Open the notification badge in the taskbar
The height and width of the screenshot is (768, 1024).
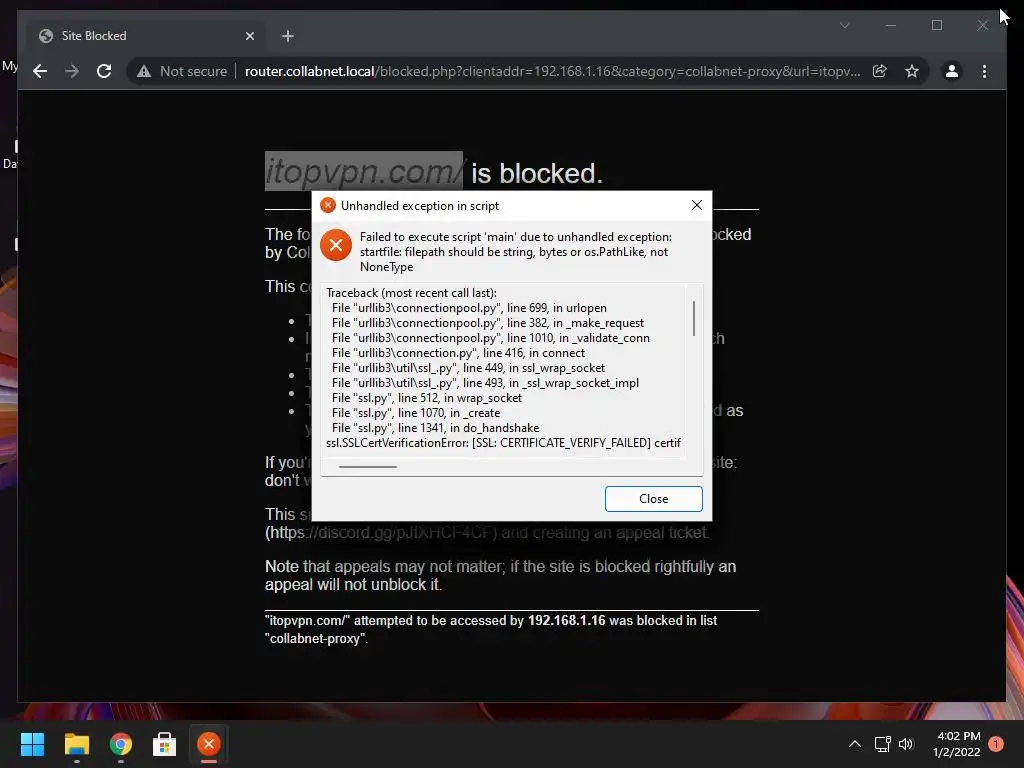[996, 744]
